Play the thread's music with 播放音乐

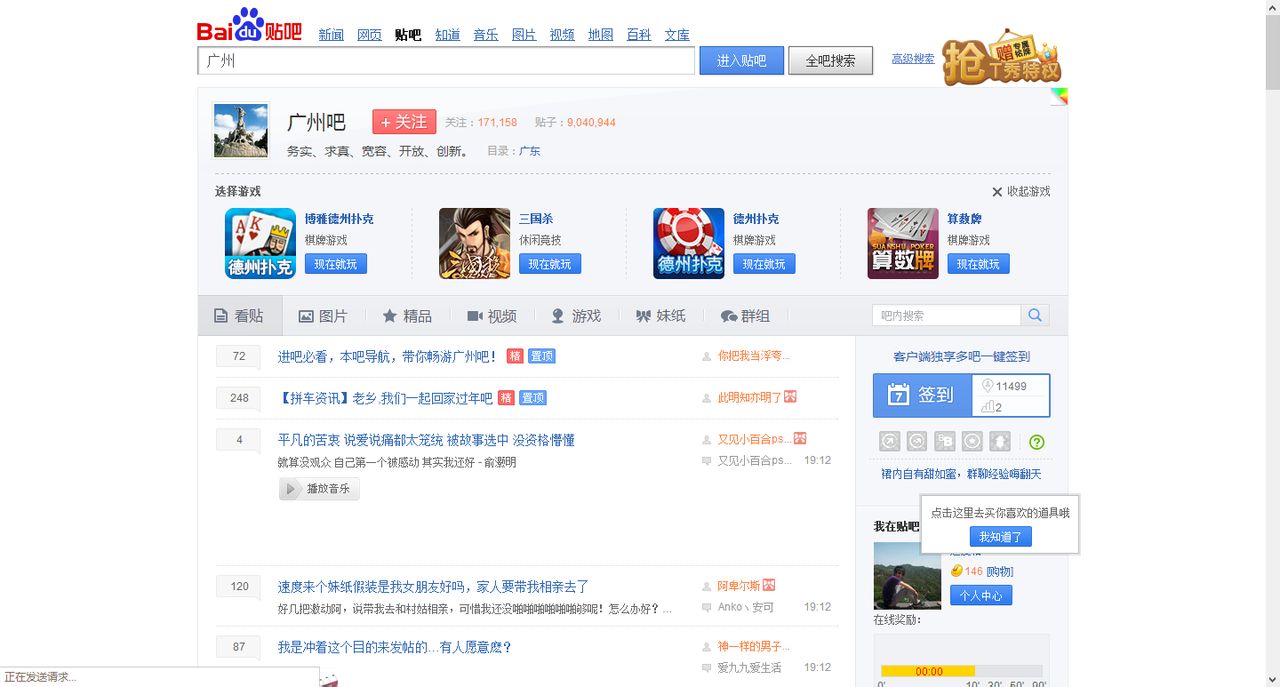click(319, 489)
